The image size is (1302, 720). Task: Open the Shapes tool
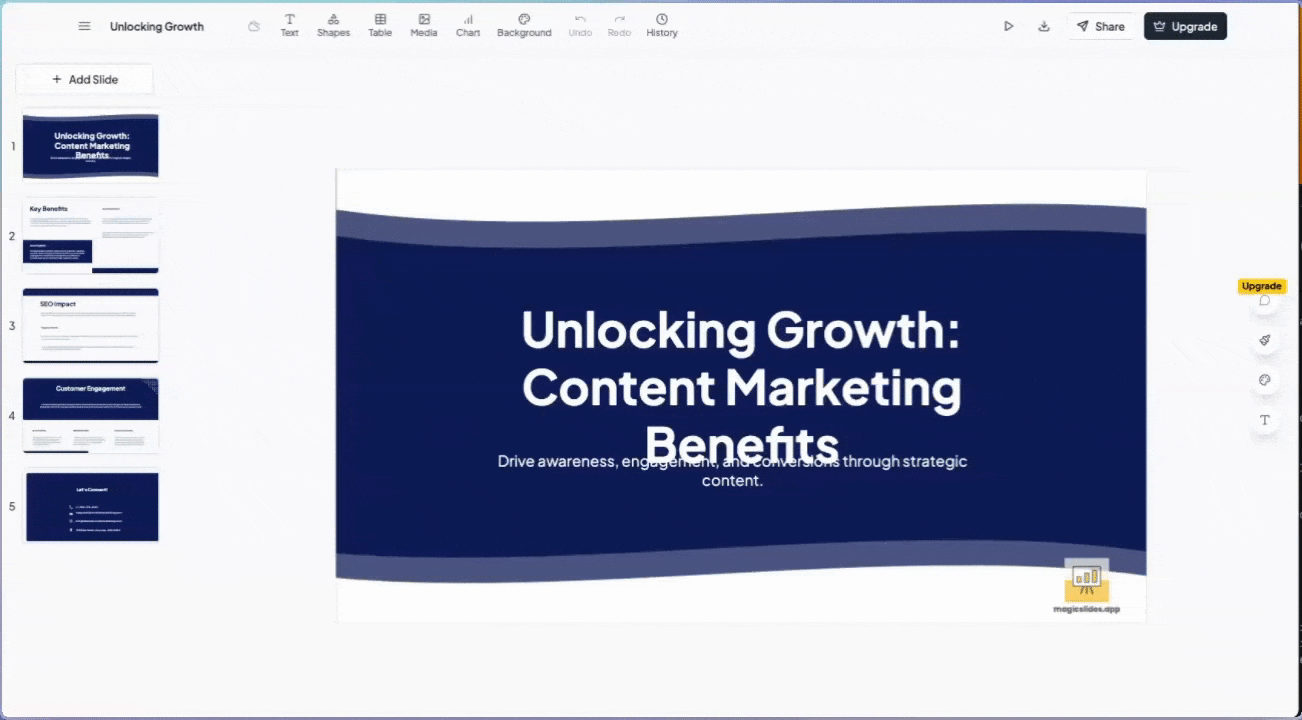[x=333, y=25]
